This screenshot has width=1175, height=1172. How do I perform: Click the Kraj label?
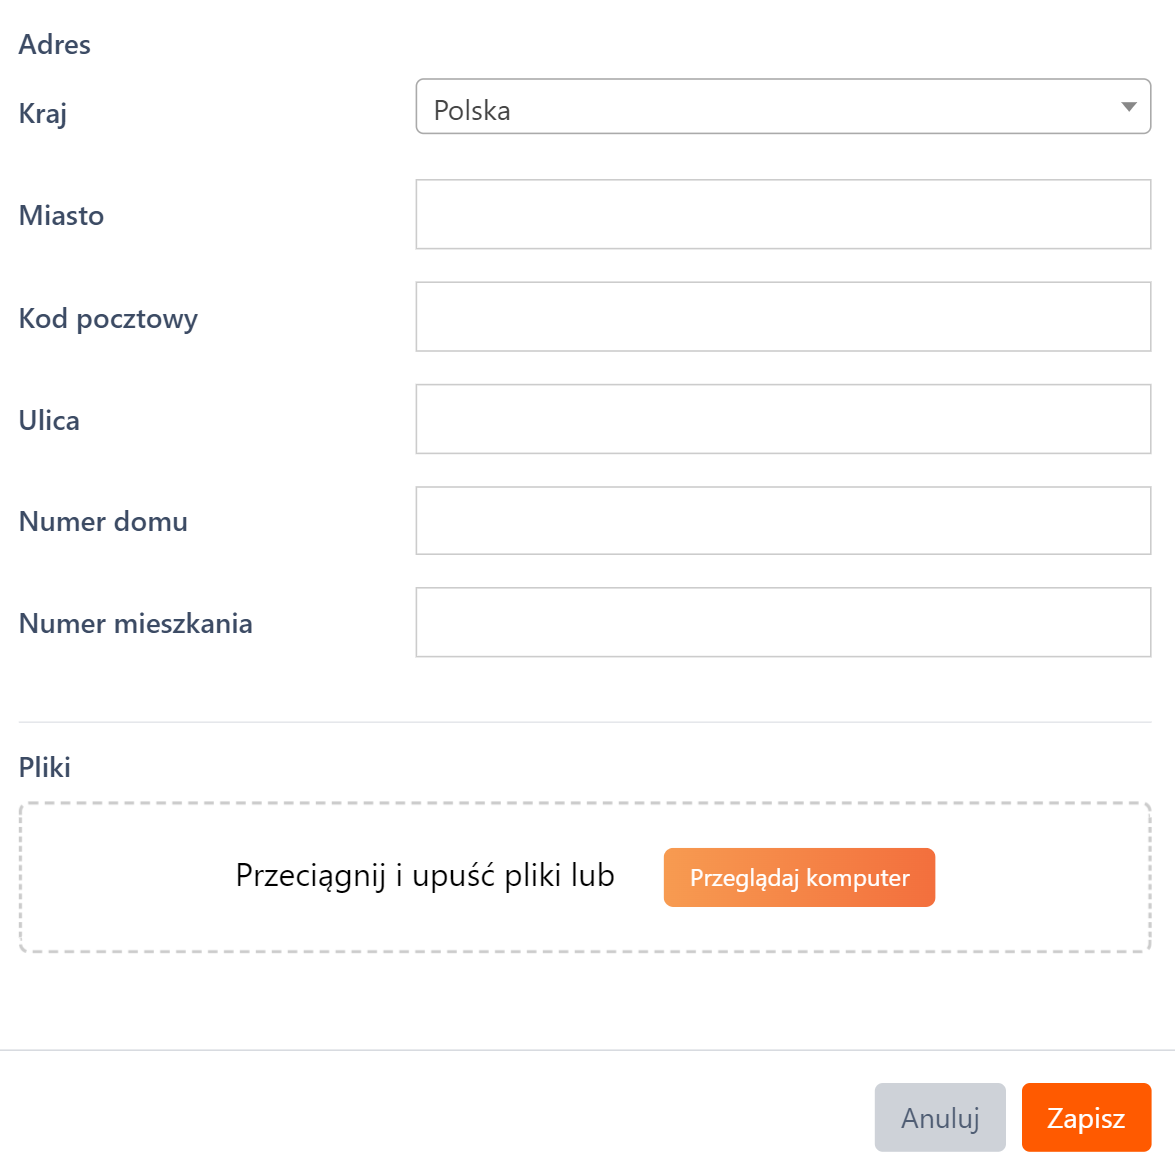click(x=42, y=114)
